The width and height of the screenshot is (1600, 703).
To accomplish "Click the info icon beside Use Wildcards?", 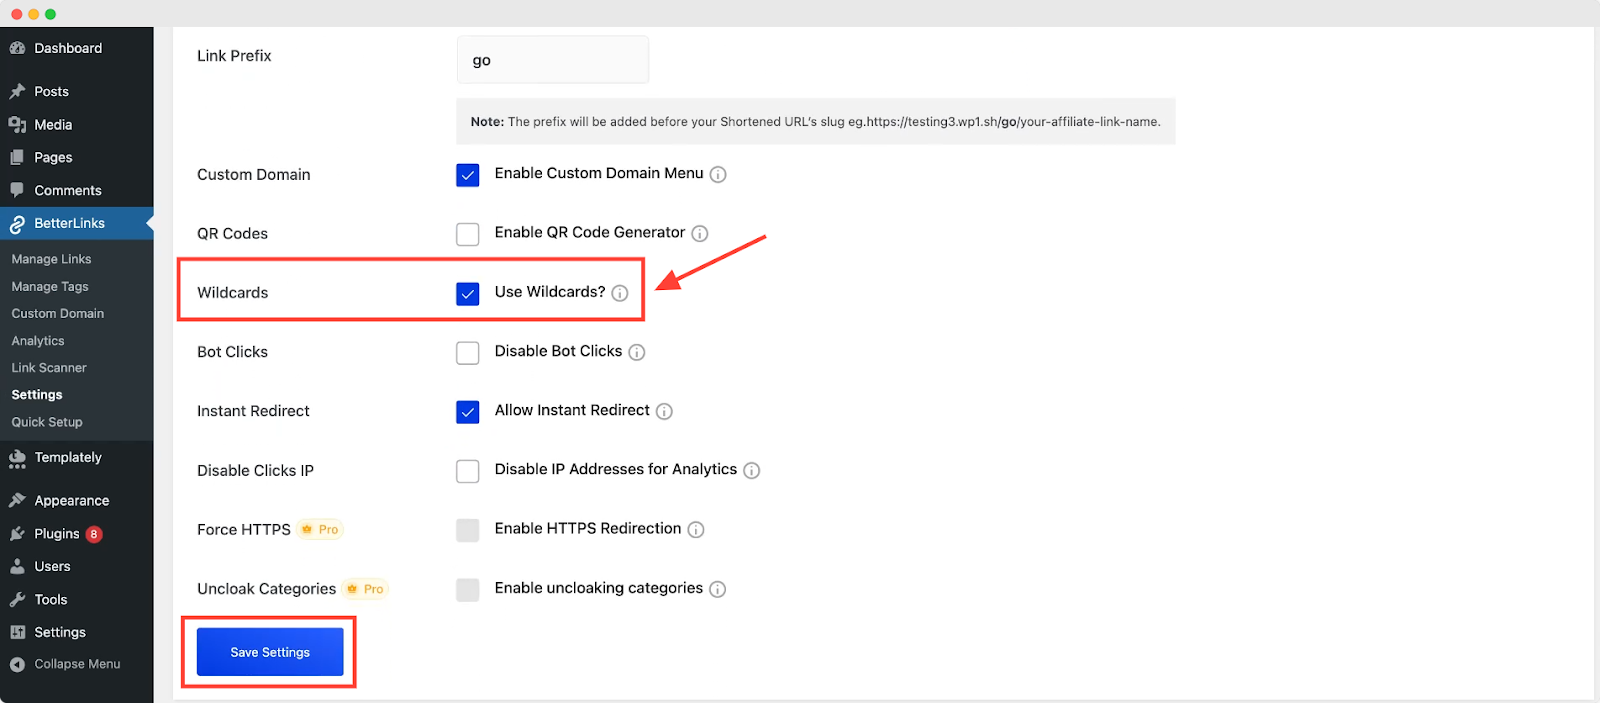I will point(620,293).
